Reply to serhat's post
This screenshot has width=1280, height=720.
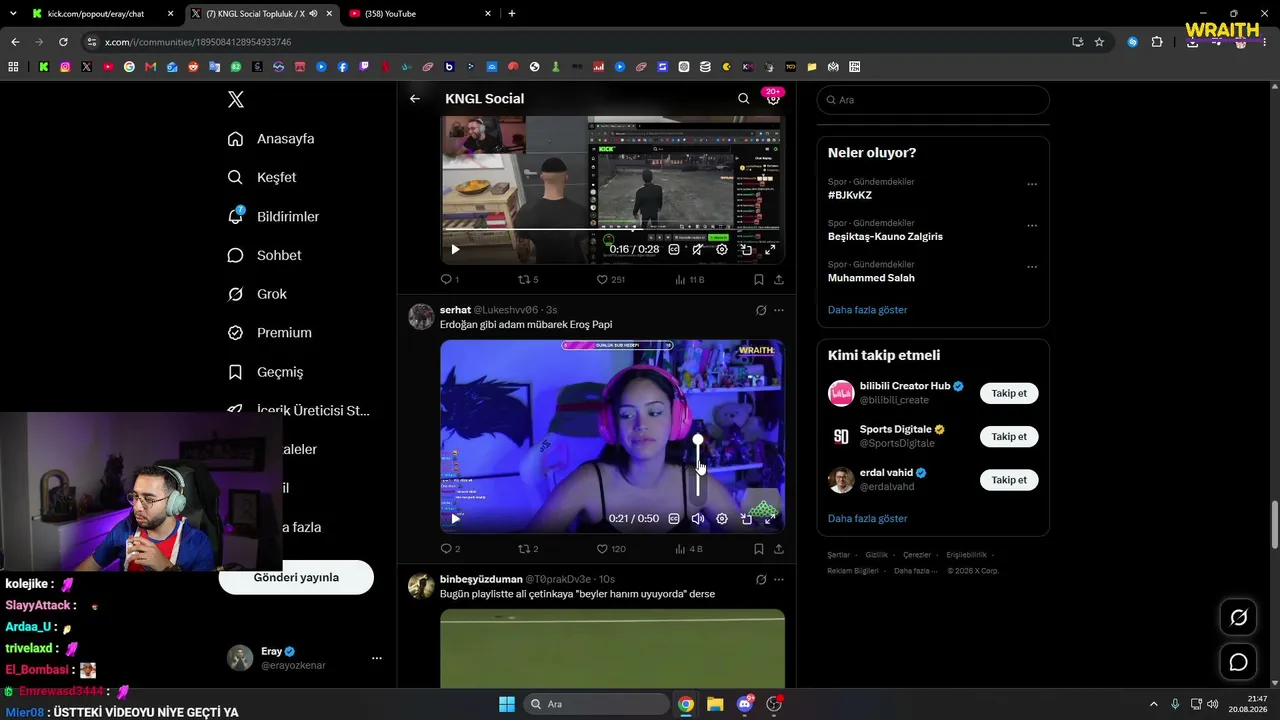click(x=450, y=549)
